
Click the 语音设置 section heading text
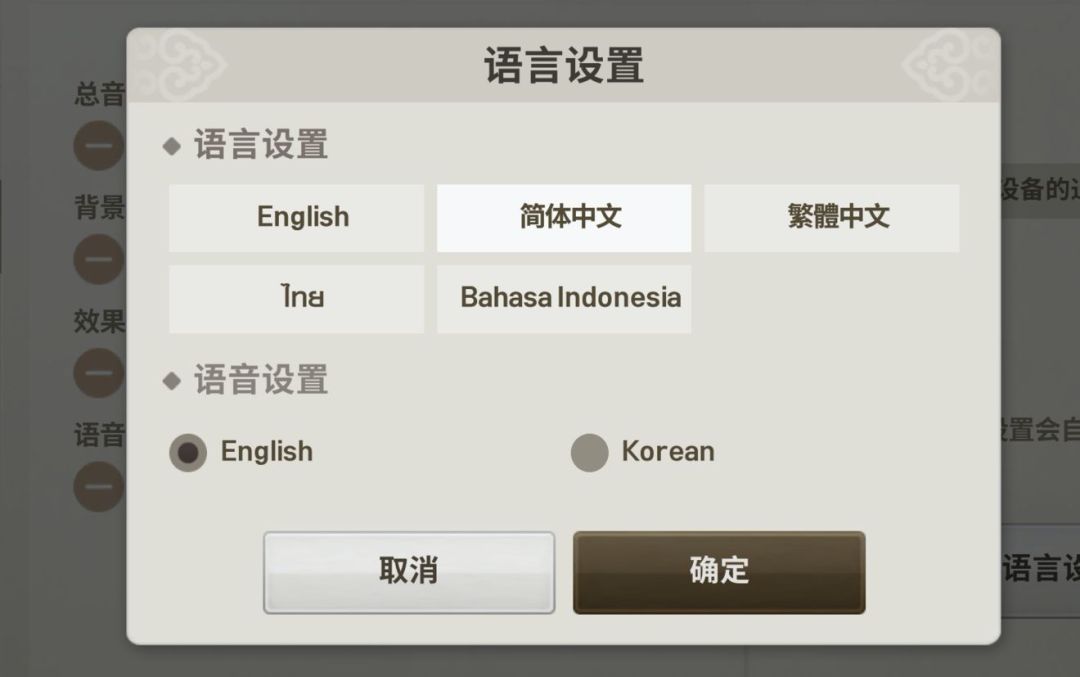tap(260, 381)
